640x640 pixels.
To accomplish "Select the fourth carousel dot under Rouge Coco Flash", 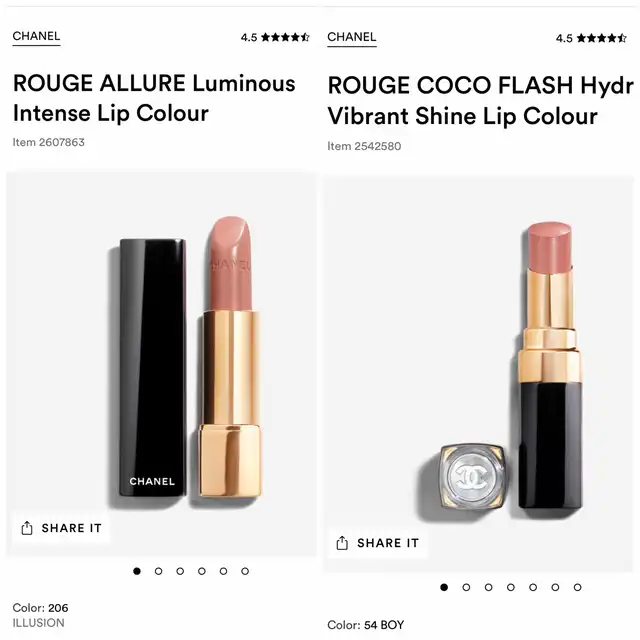I will click(511, 587).
